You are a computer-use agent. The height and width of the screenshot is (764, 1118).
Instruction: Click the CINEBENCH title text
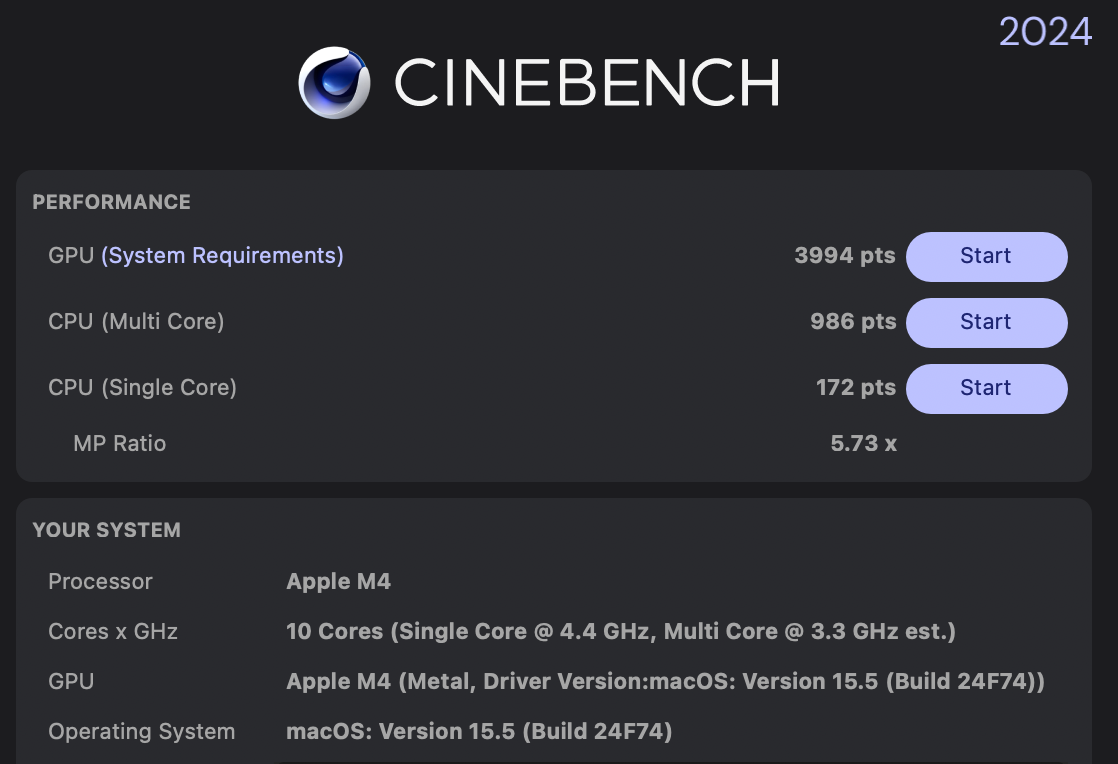pos(586,82)
